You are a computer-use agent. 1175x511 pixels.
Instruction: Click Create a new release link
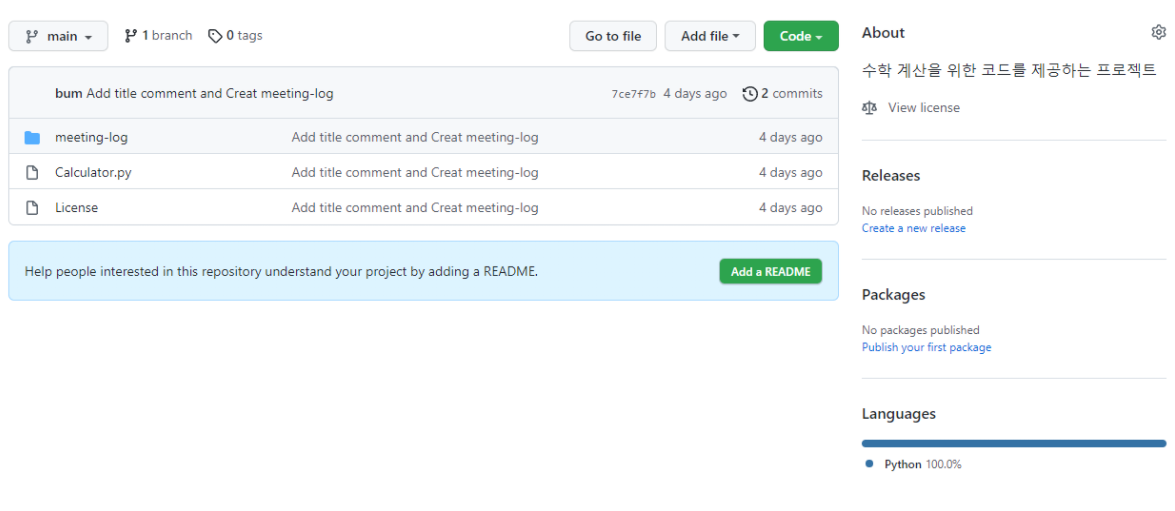(x=913, y=228)
